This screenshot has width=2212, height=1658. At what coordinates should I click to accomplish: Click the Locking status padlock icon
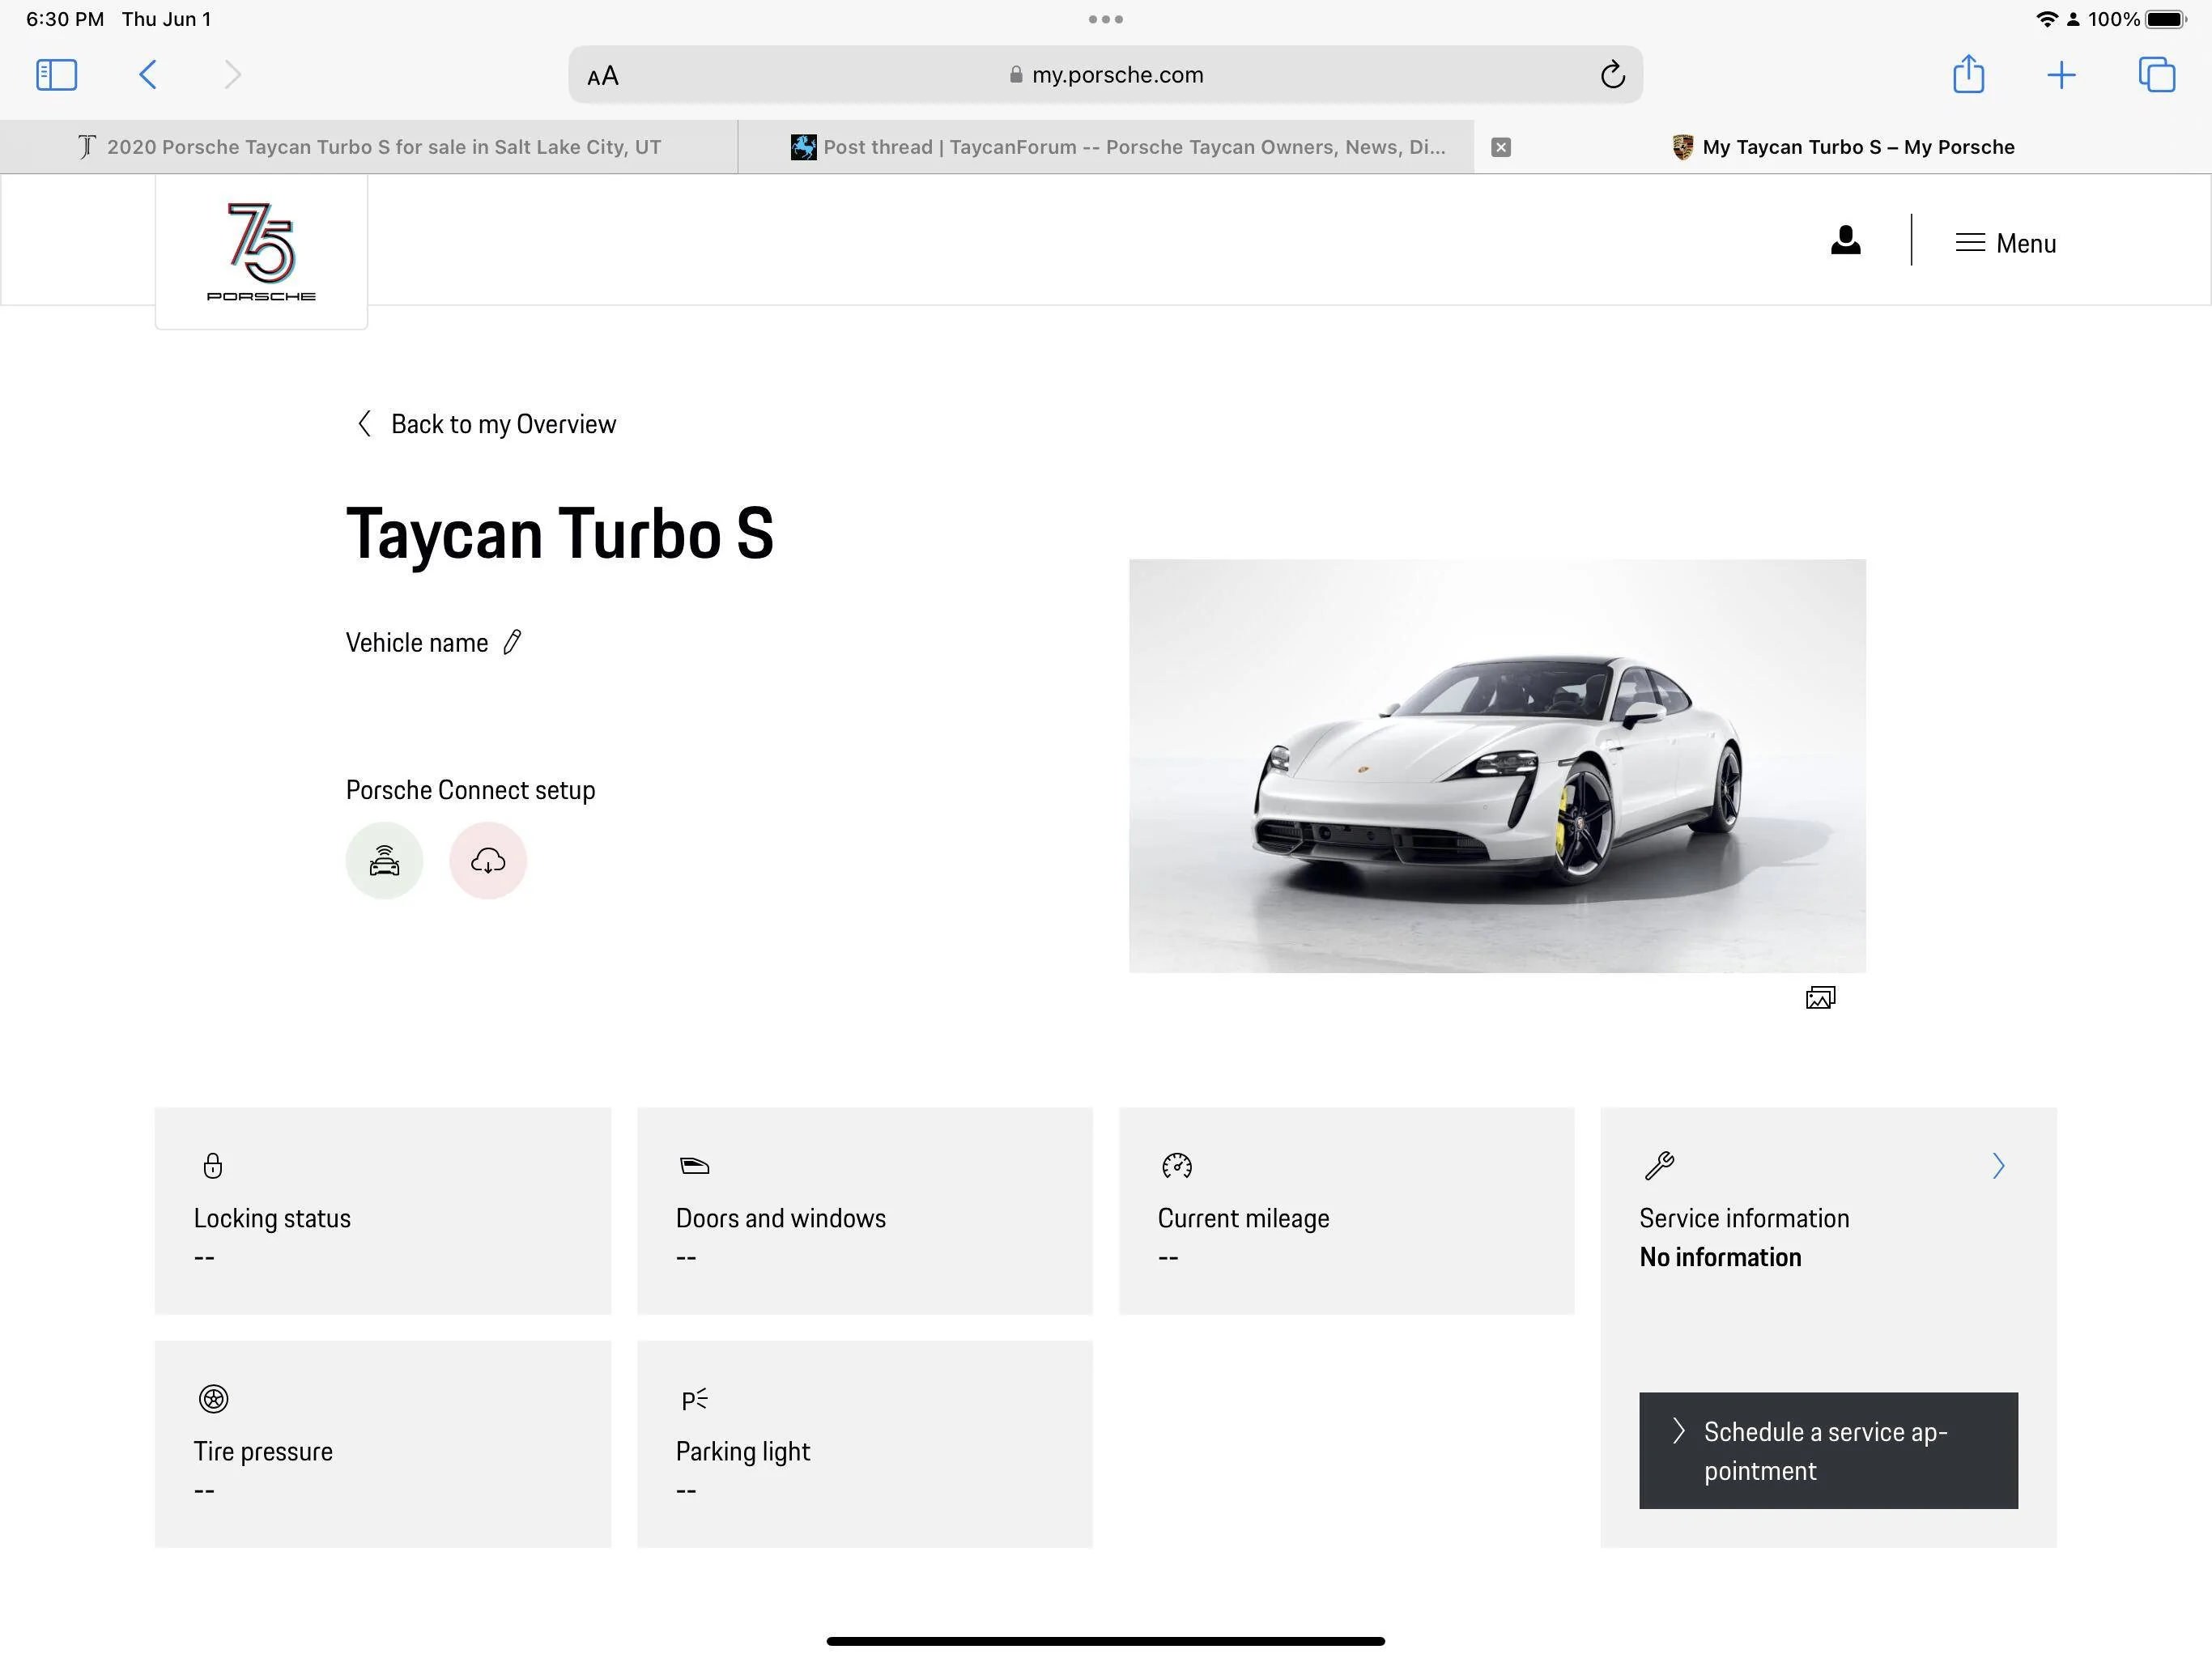click(x=213, y=1166)
